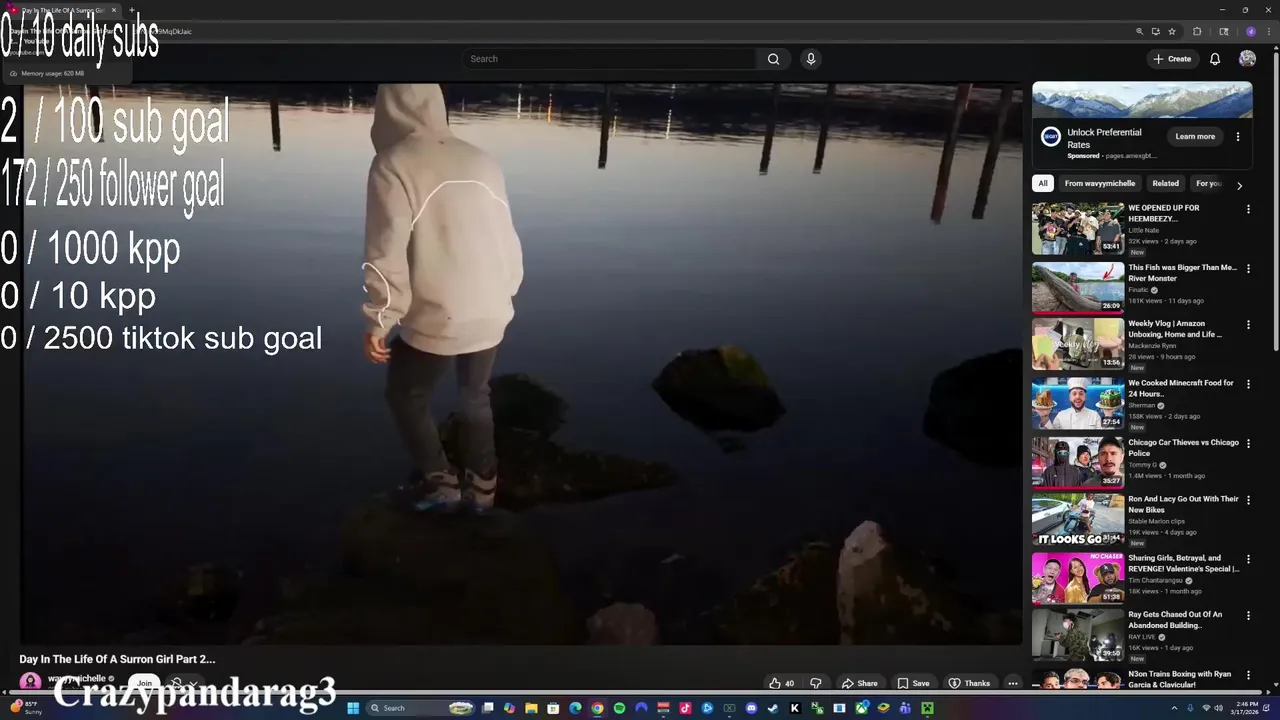Dislike the video with thumbs down

point(815,683)
